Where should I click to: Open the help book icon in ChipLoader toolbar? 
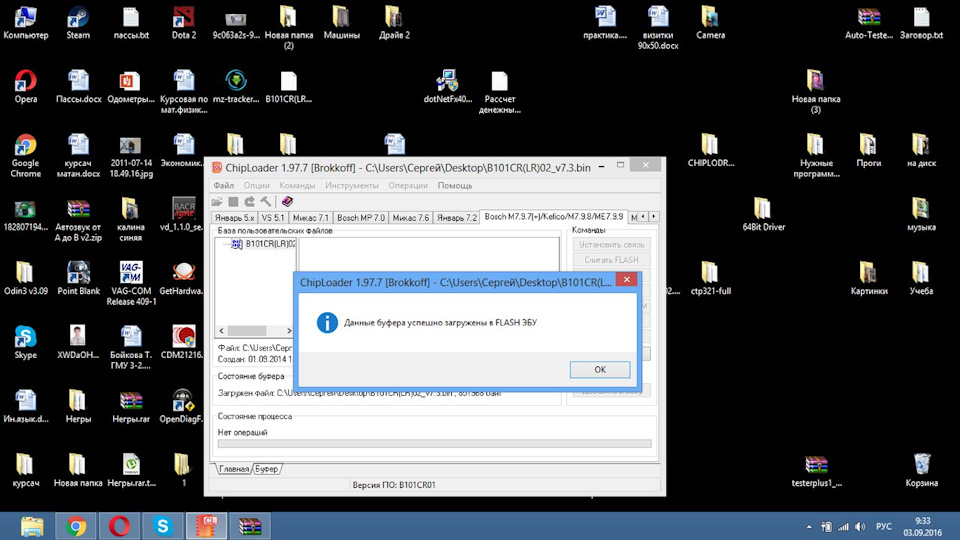287,201
